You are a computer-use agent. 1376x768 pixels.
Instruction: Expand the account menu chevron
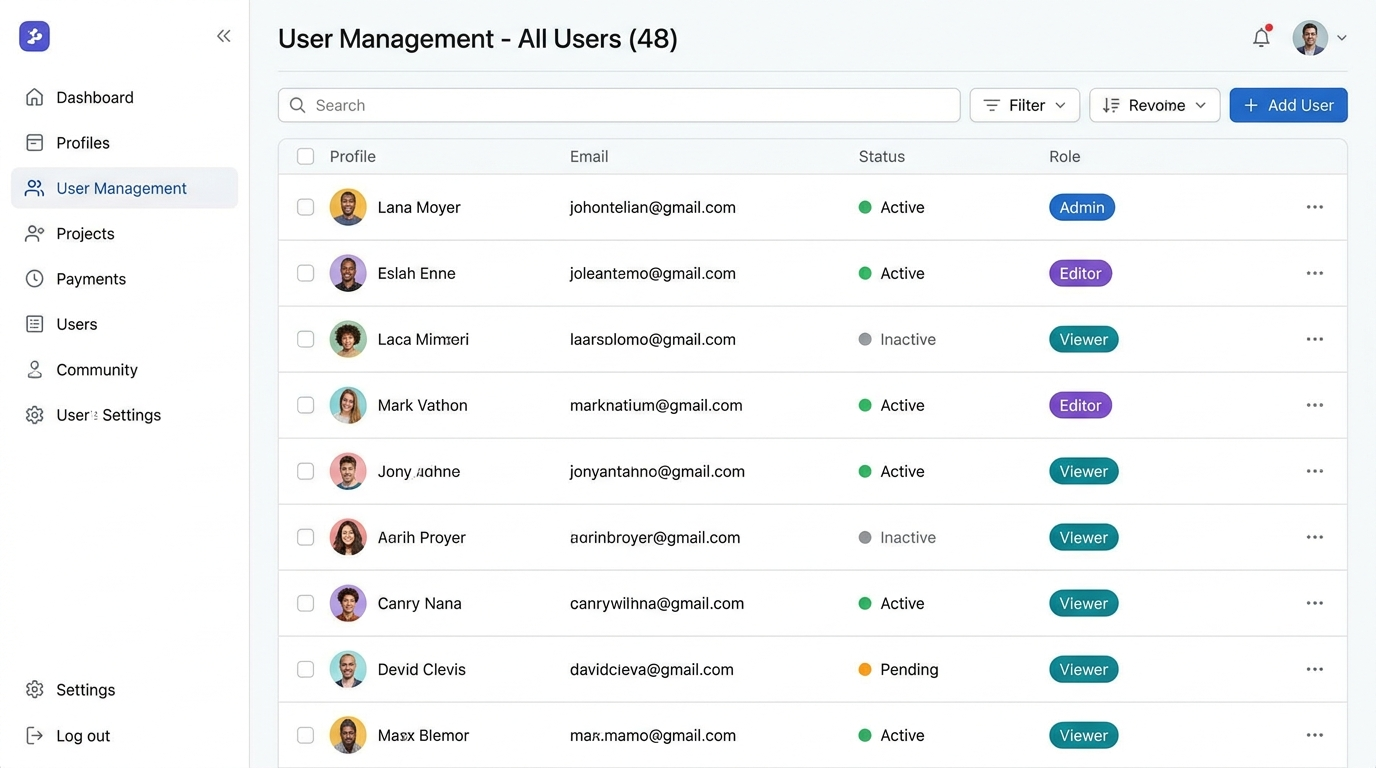[x=1342, y=38]
